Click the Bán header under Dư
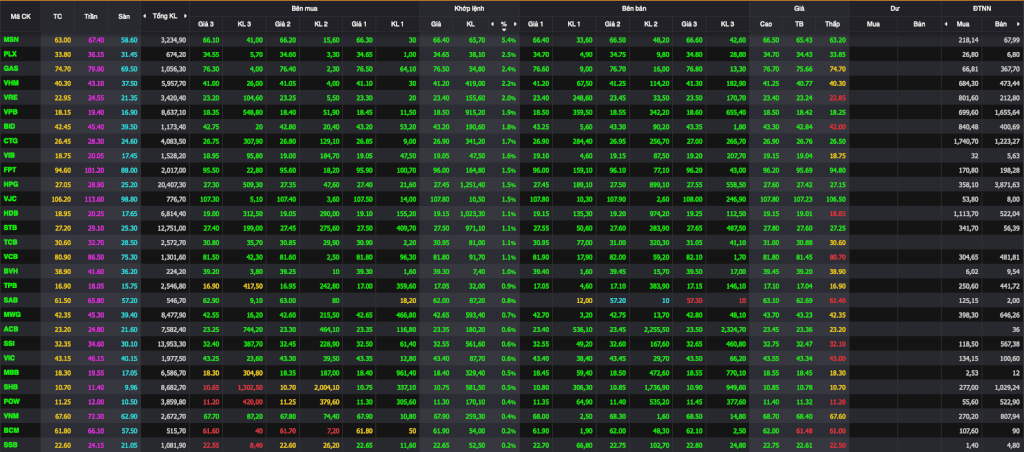 pos(920,24)
